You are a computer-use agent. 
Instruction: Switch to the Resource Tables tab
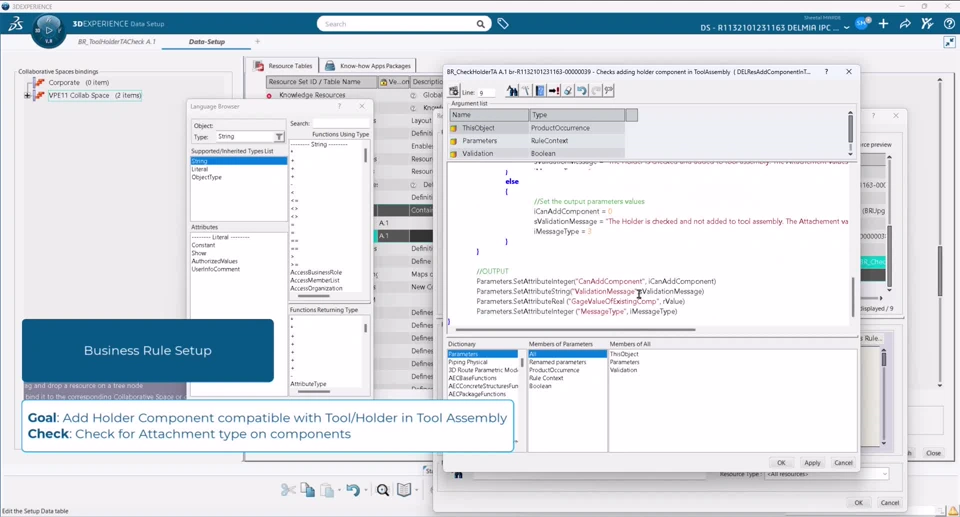284,66
